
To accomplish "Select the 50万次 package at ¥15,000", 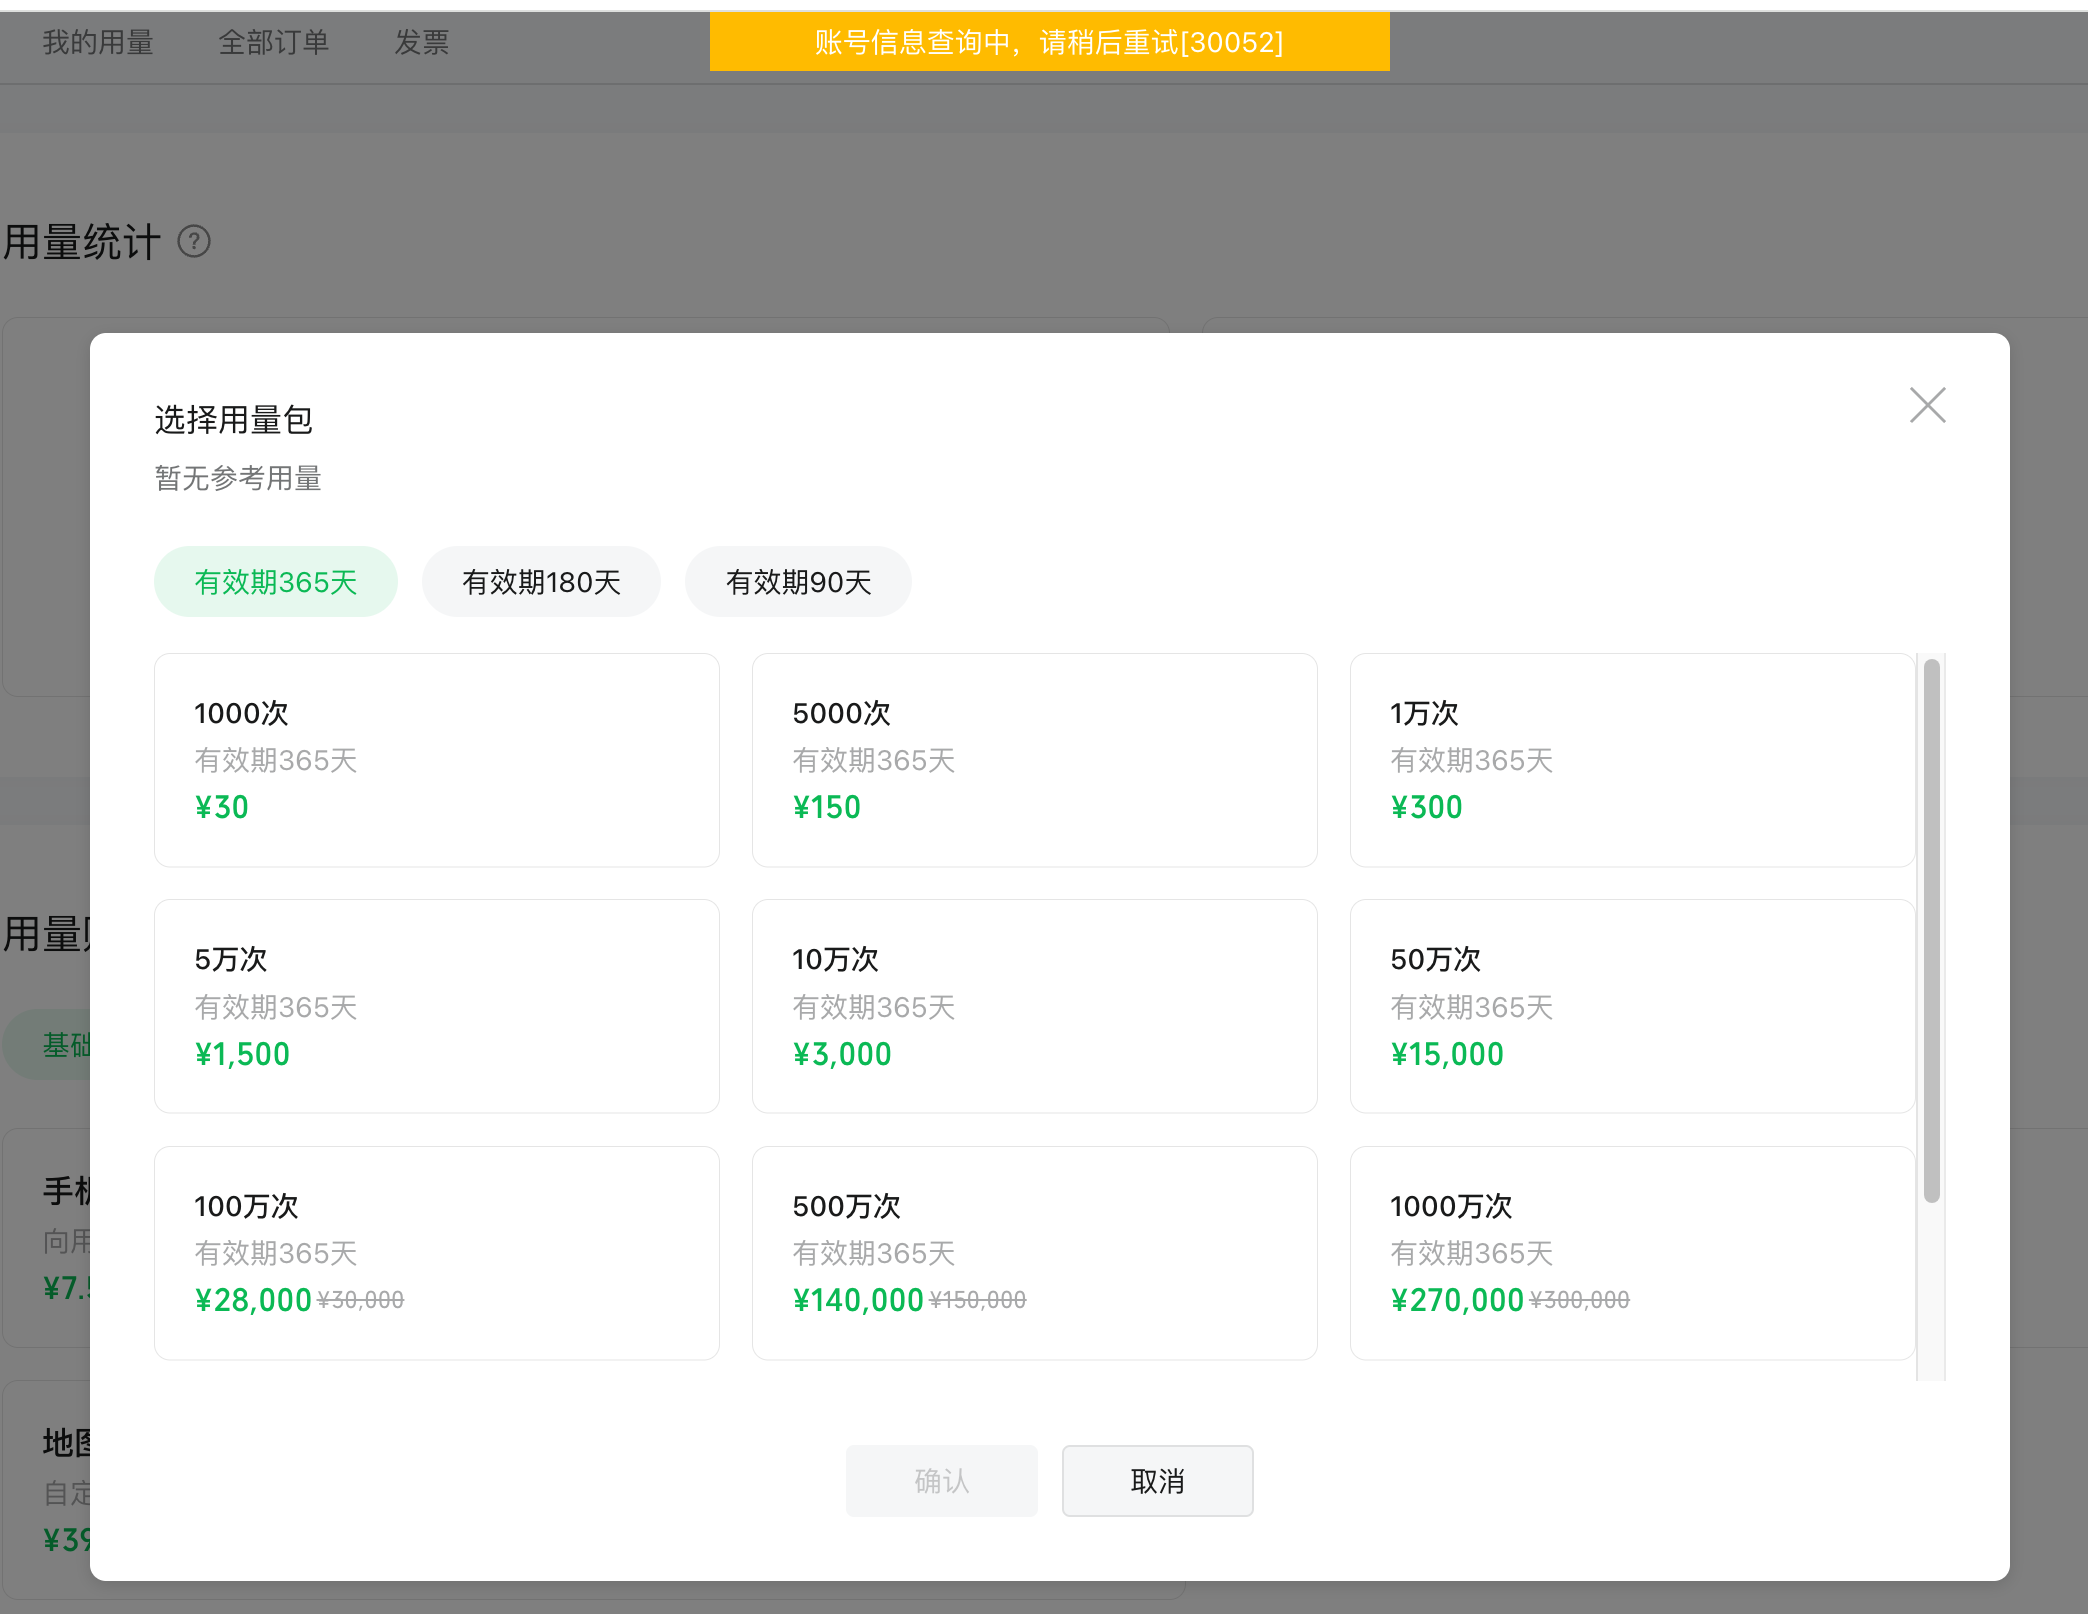I will [x=1632, y=1006].
